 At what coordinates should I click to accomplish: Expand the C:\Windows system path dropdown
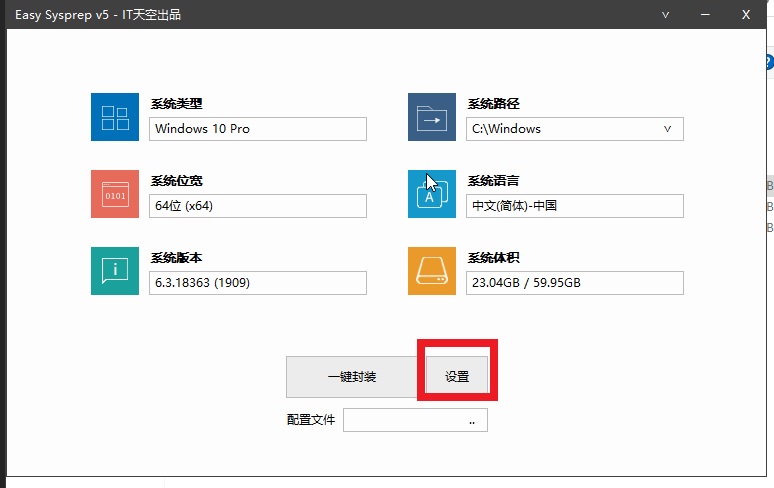667,129
